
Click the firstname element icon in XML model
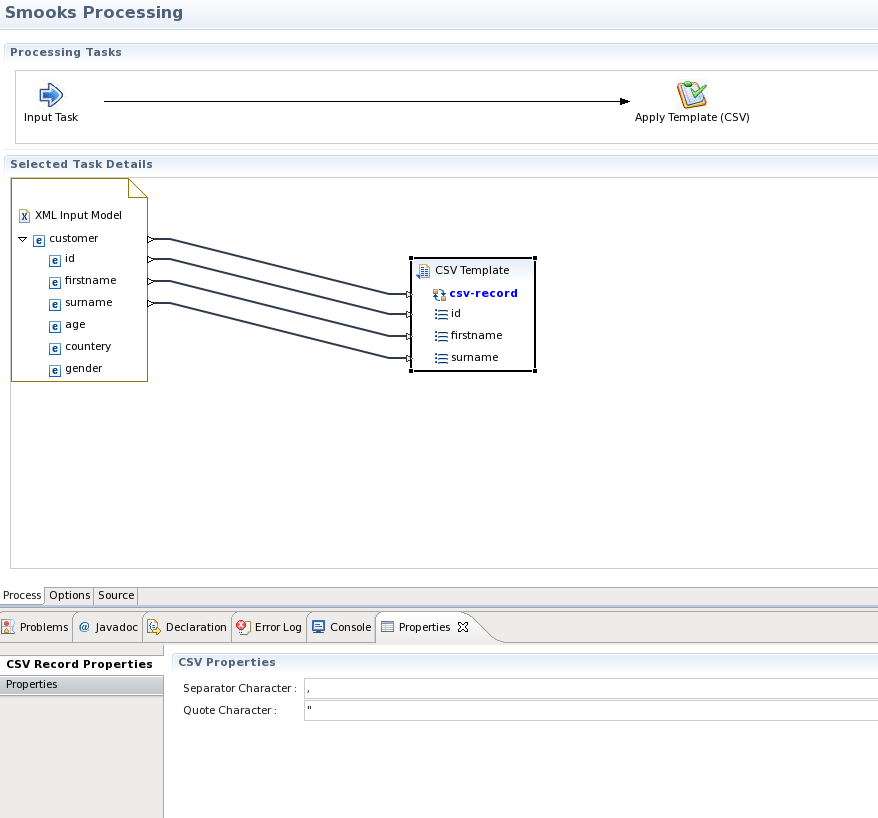(x=55, y=282)
